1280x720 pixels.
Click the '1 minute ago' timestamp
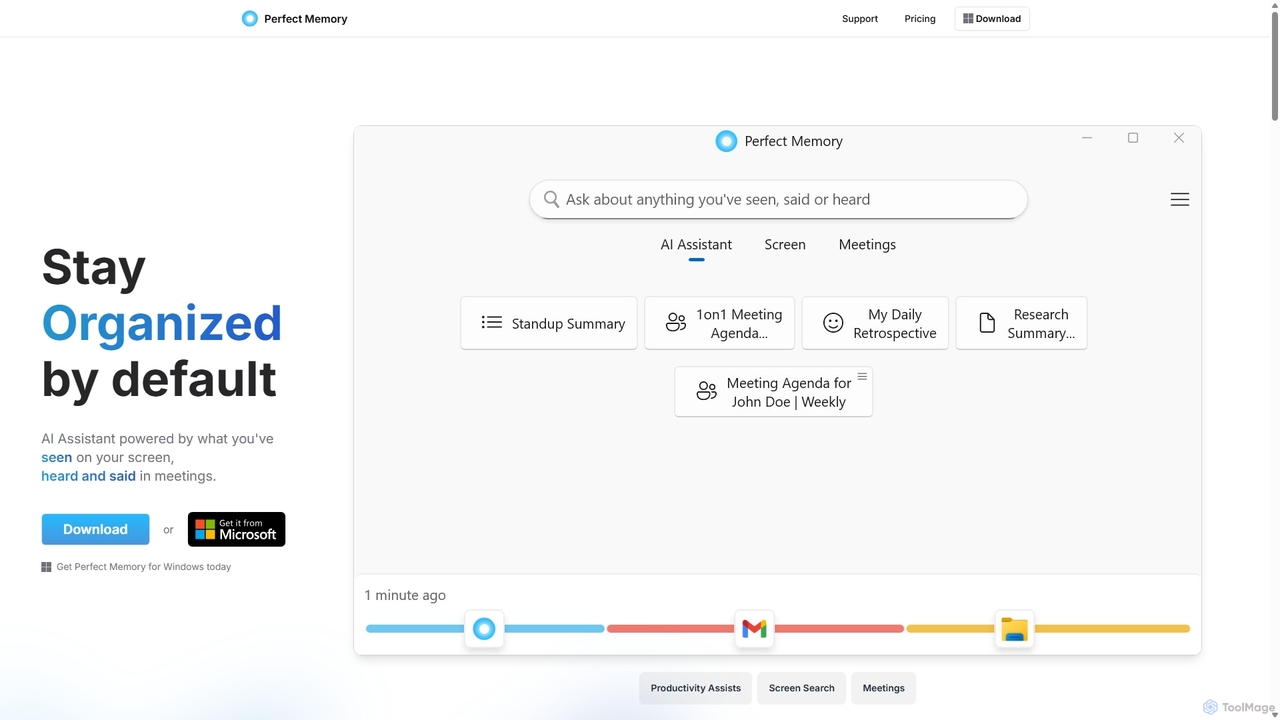click(x=405, y=595)
